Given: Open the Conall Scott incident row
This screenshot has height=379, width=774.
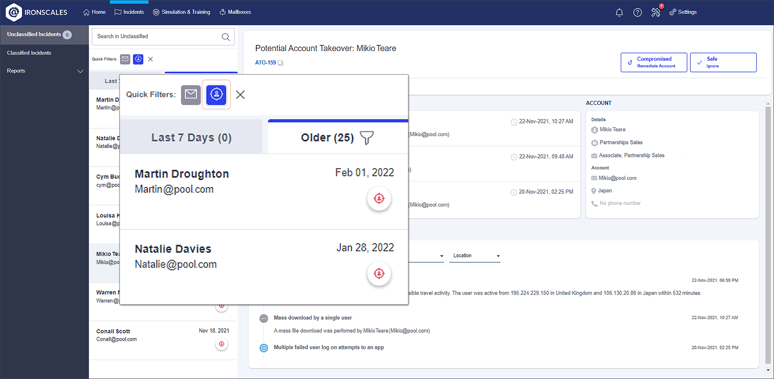Looking at the screenshot, I should (x=163, y=341).
